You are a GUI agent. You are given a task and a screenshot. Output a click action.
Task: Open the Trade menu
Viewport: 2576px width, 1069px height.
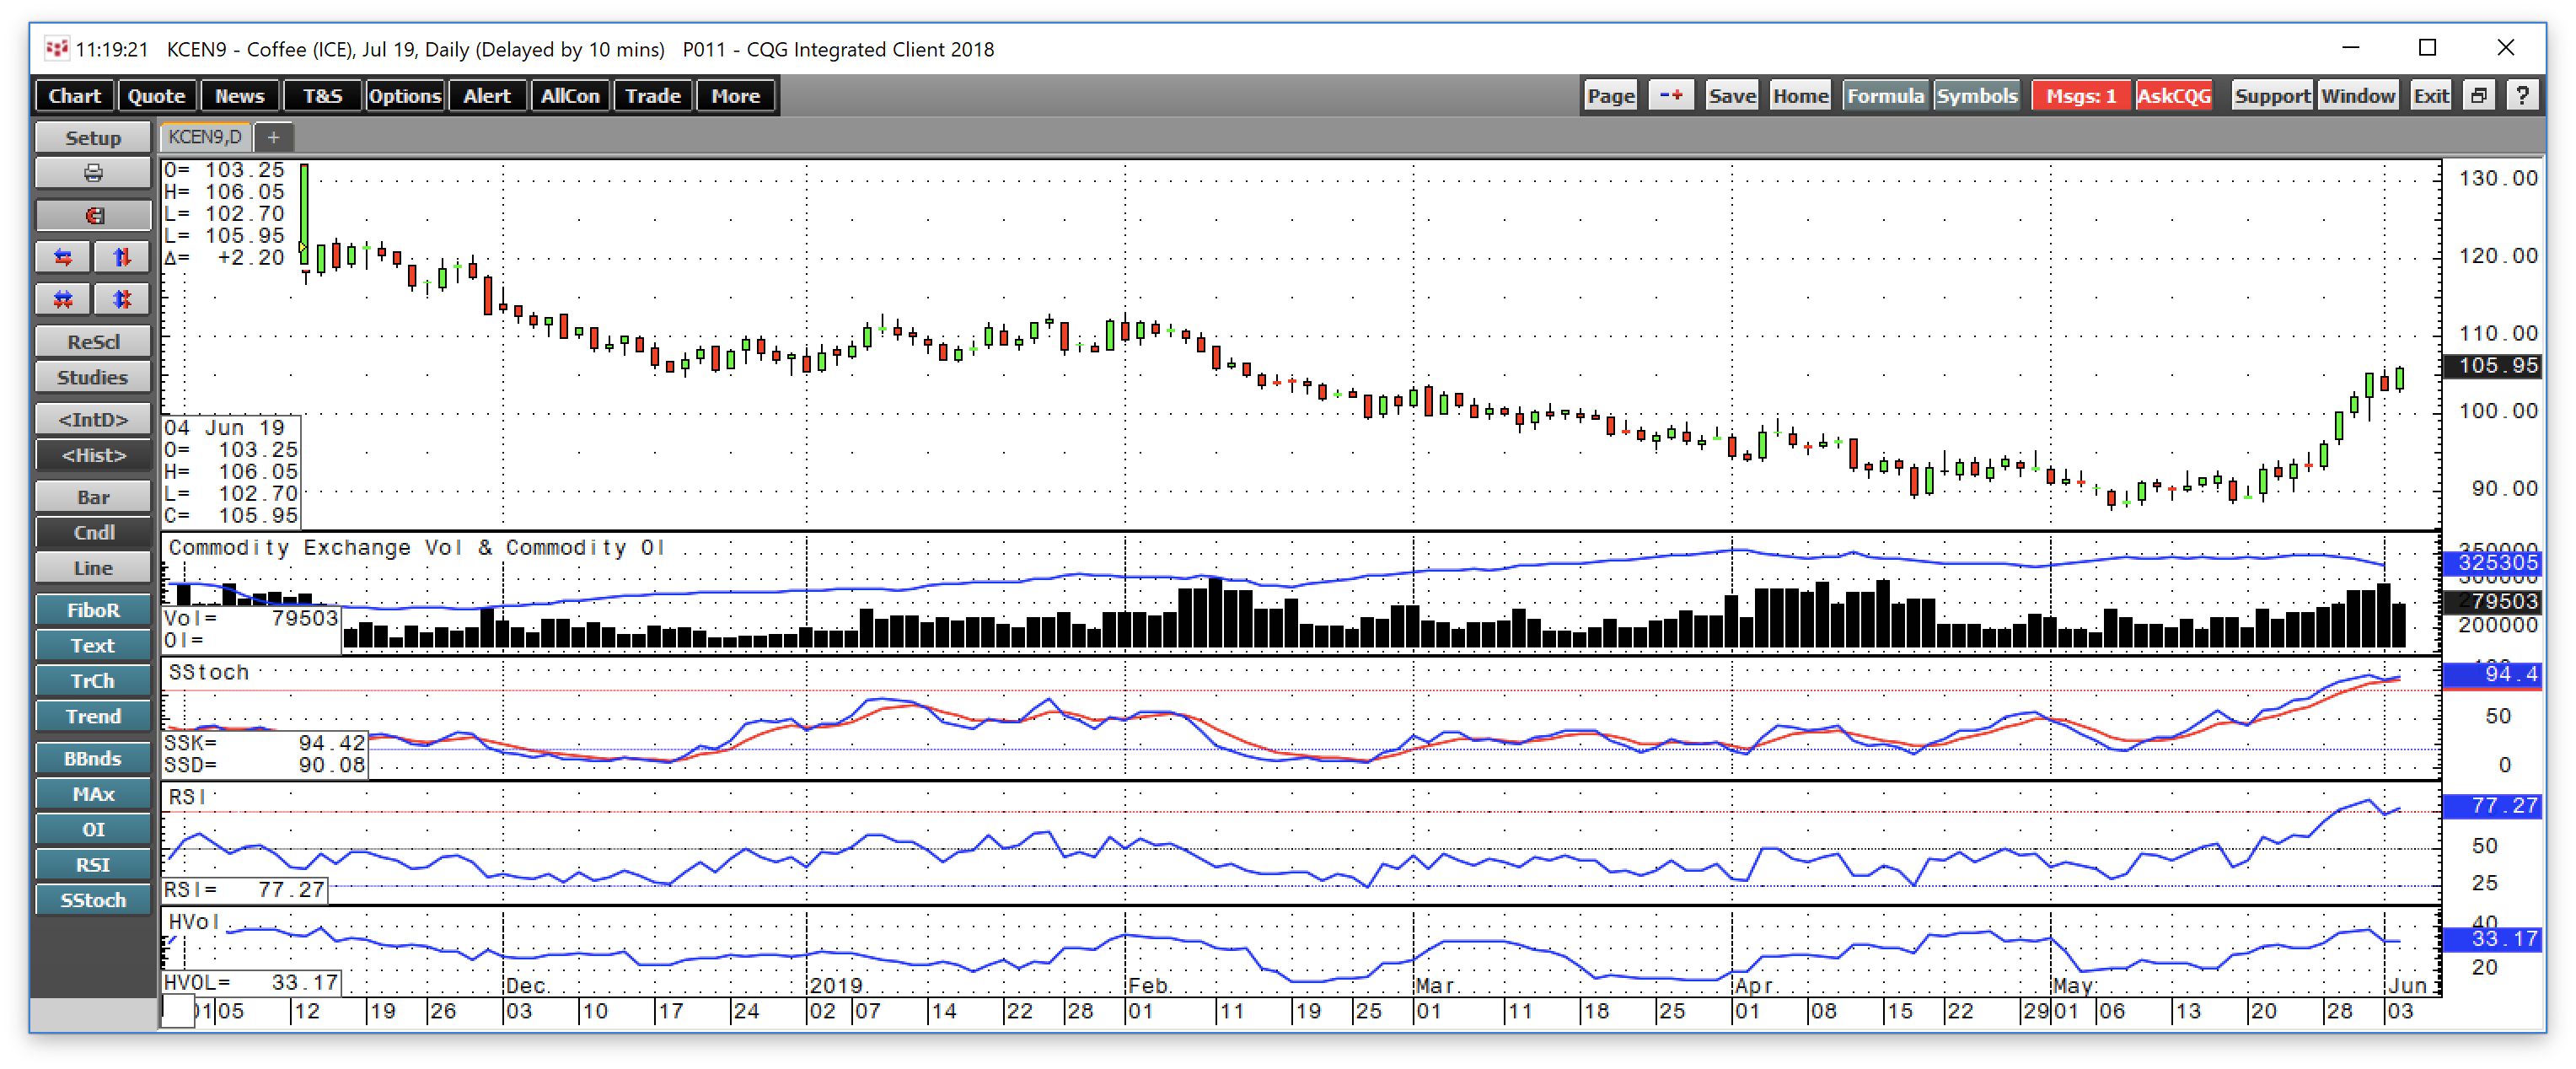point(653,96)
